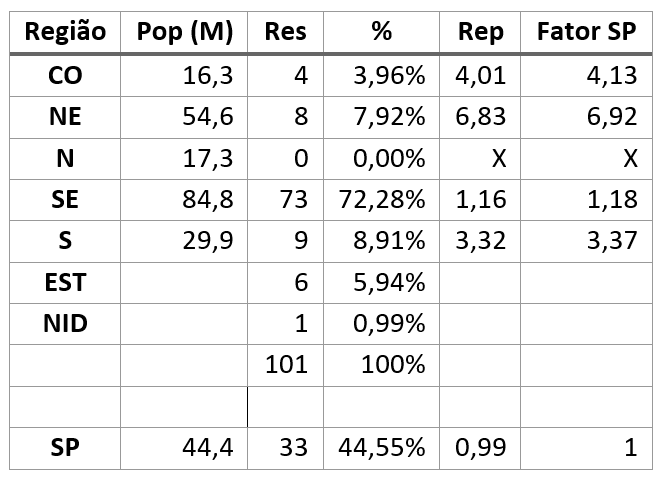Image resolution: width=663 pixels, height=479 pixels.
Task: Click the total cell showing 101
Action: pyautogui.click(x=285, y=365)
